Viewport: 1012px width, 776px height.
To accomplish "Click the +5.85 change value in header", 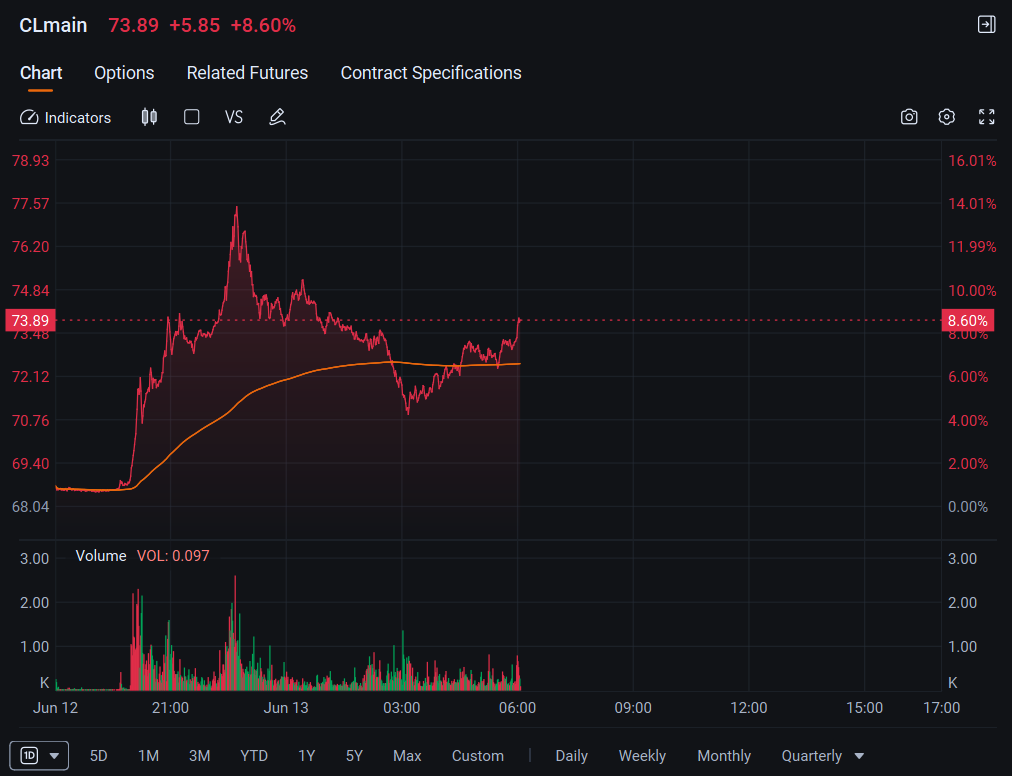I will (194, 25).
